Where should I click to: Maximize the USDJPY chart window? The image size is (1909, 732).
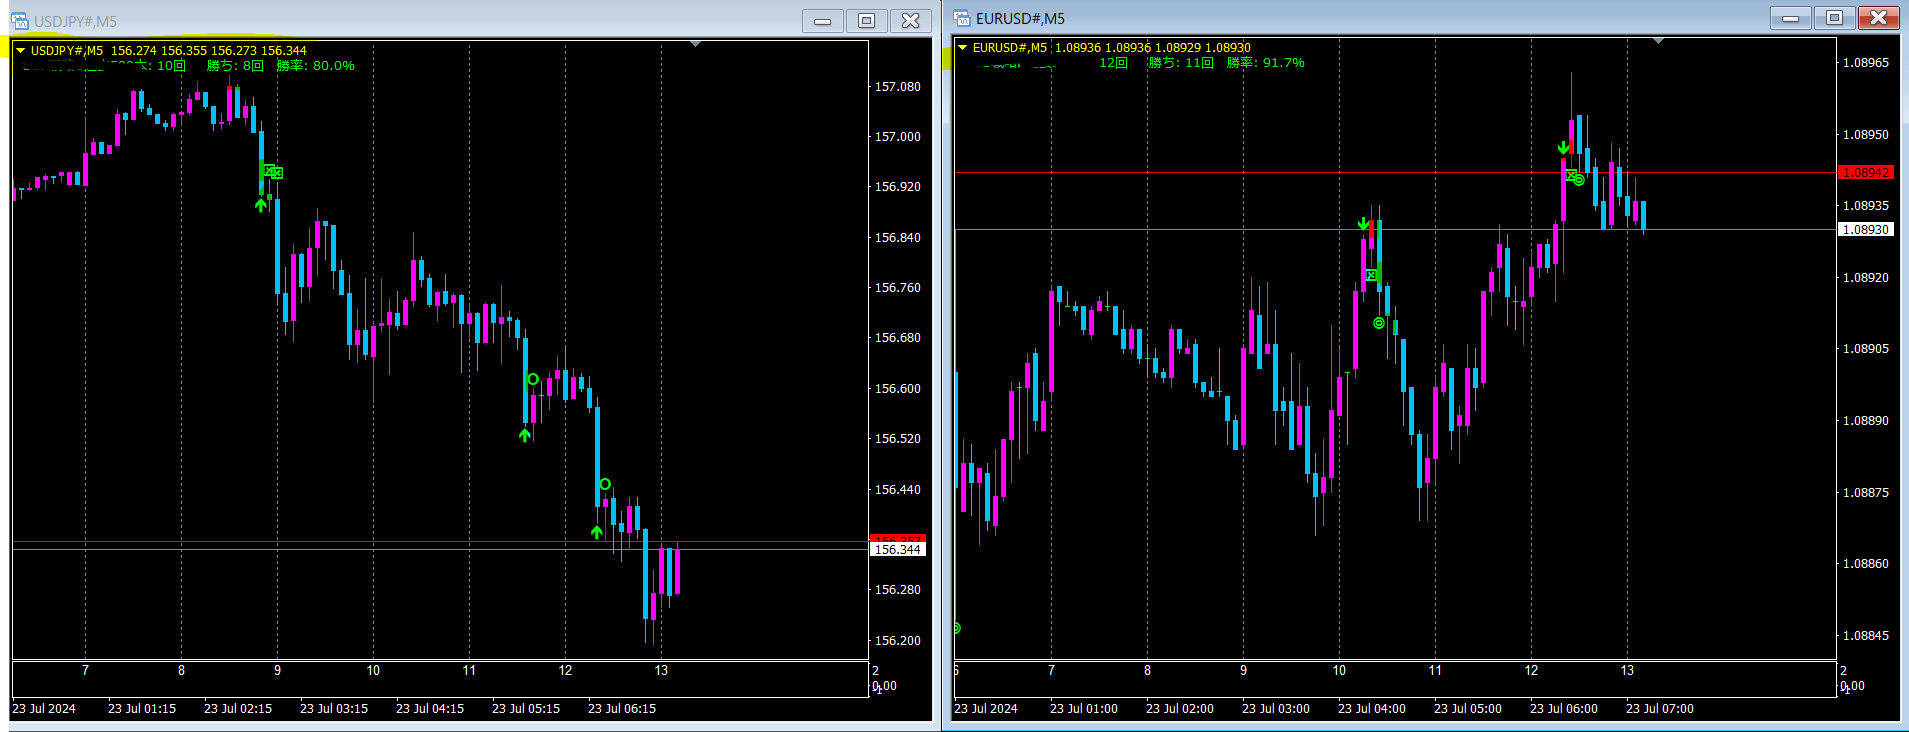pos(866,21)
